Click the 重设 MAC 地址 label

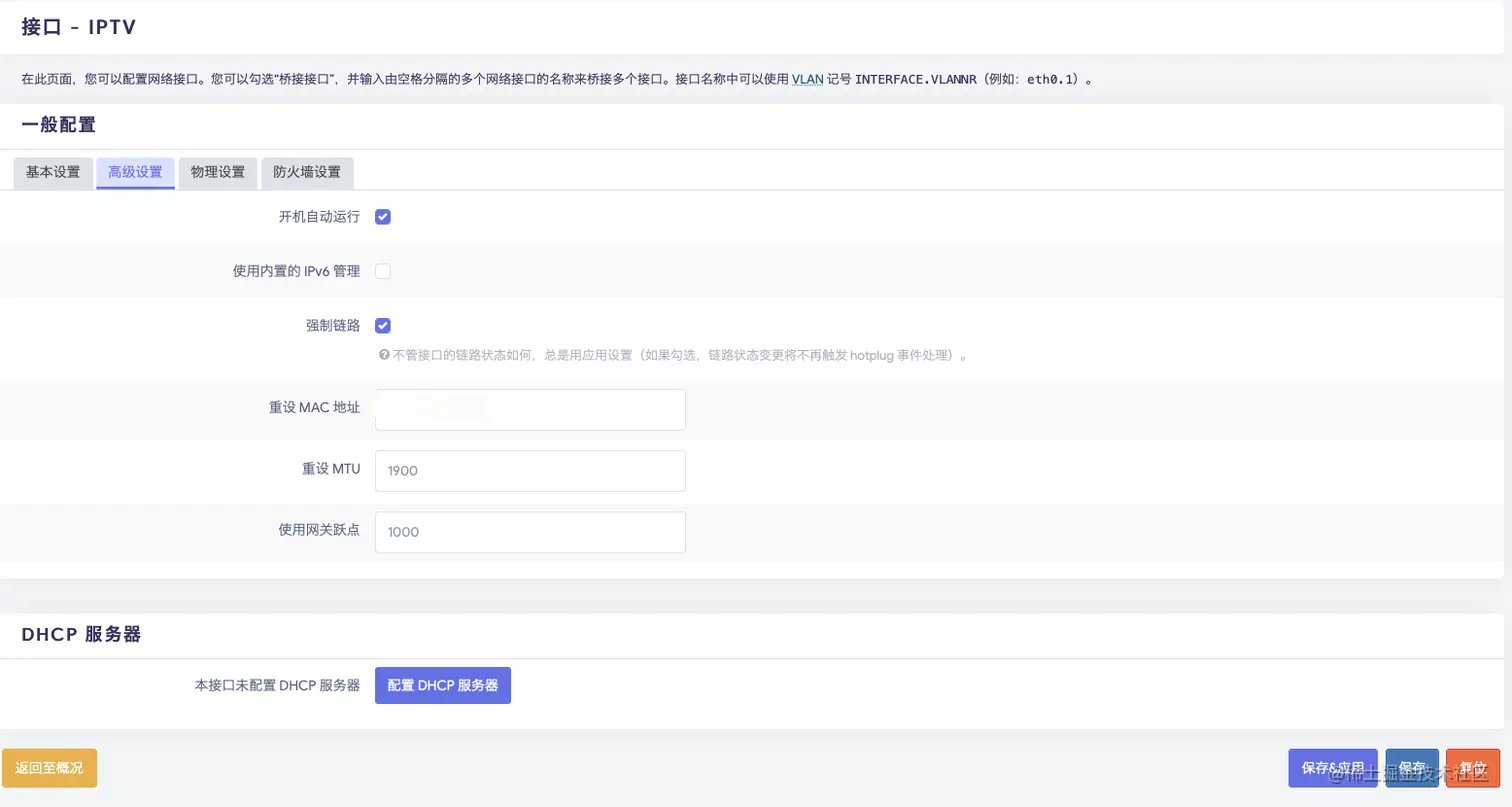(314, 408)
